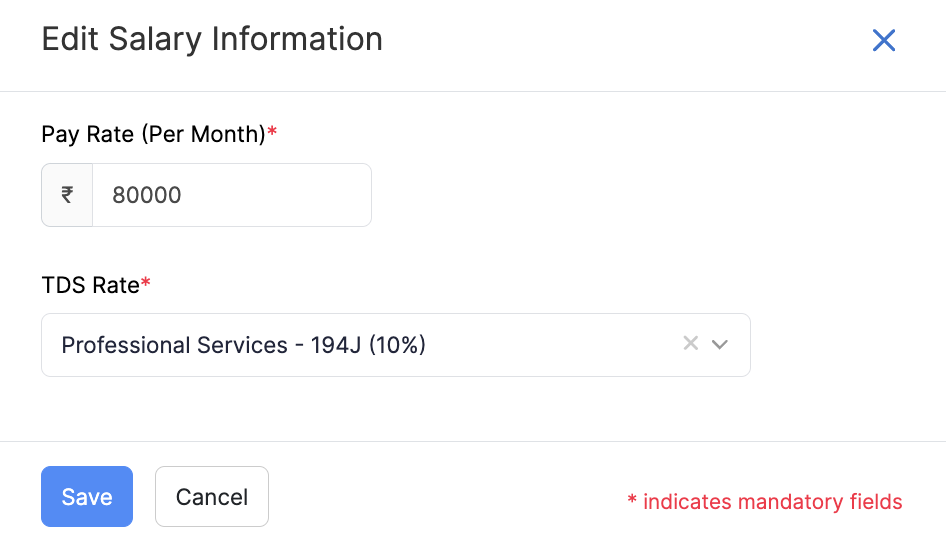Expand the TDS Rate dropdown arrow
Image resolution: width=946 pixels, height=552 pixels.
(720, 344)
